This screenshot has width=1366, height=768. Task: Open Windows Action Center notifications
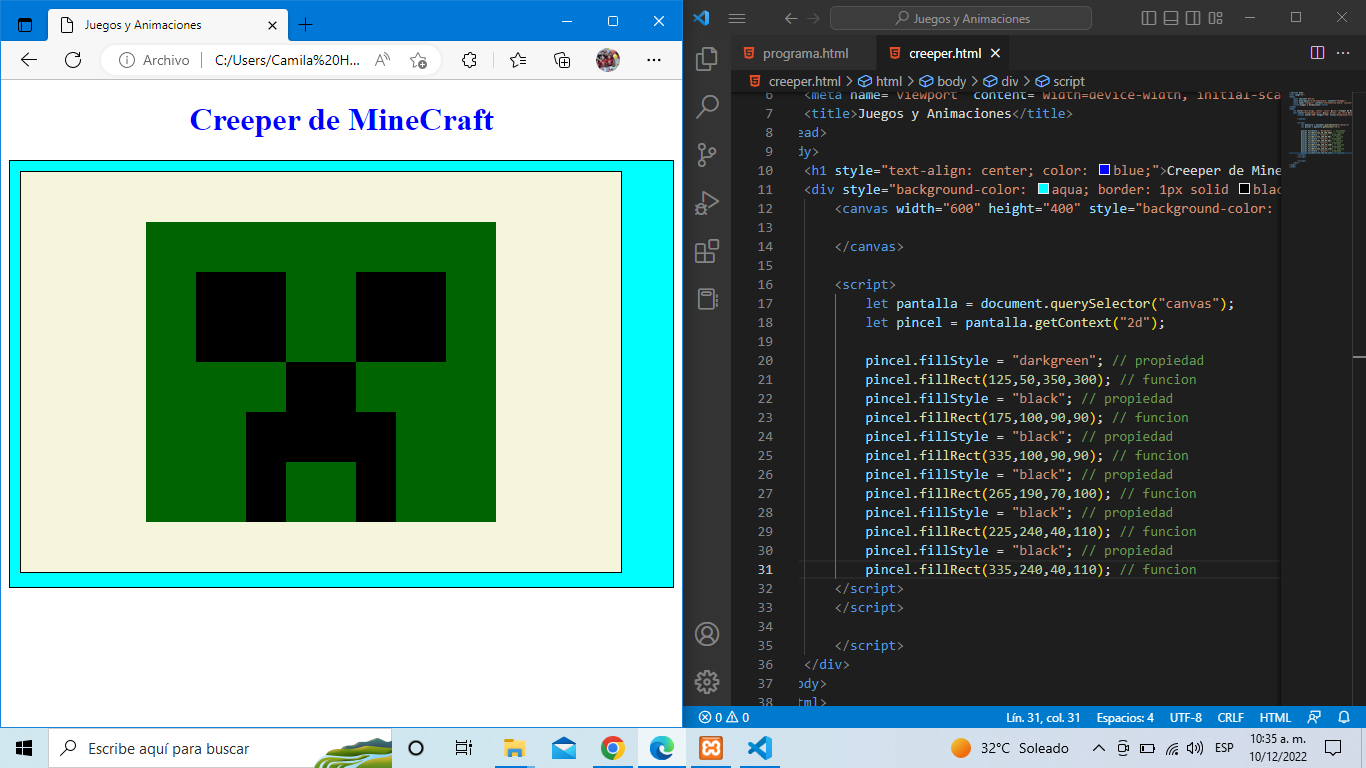tap(1331, 748)
